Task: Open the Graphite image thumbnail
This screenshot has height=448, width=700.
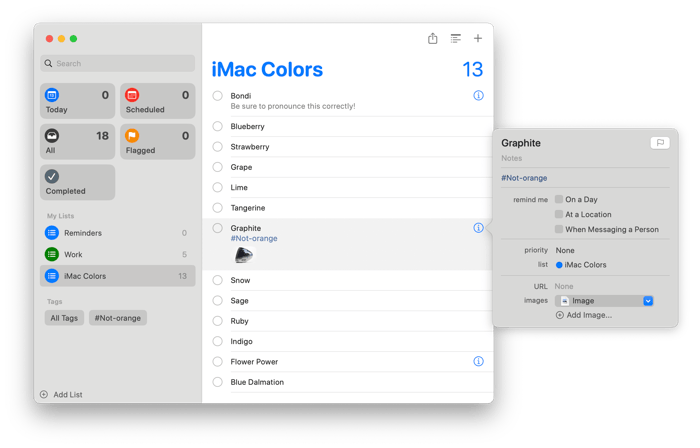Action: click(244, 255)
